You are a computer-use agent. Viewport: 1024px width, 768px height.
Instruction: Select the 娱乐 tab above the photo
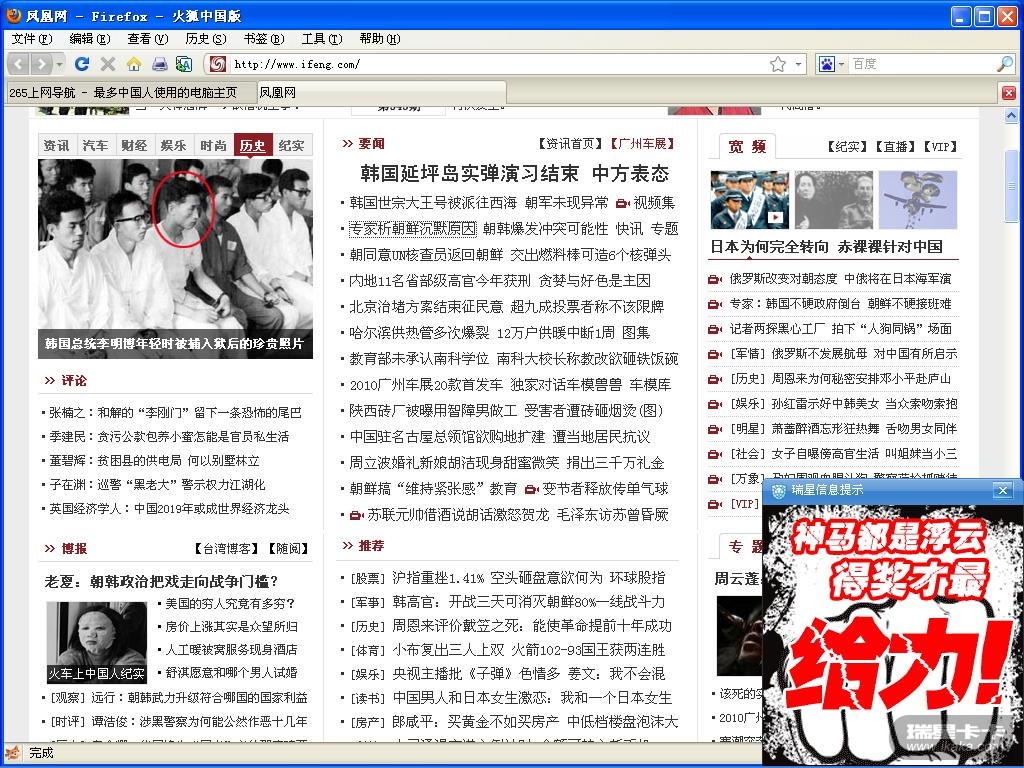tap(173, 145)
